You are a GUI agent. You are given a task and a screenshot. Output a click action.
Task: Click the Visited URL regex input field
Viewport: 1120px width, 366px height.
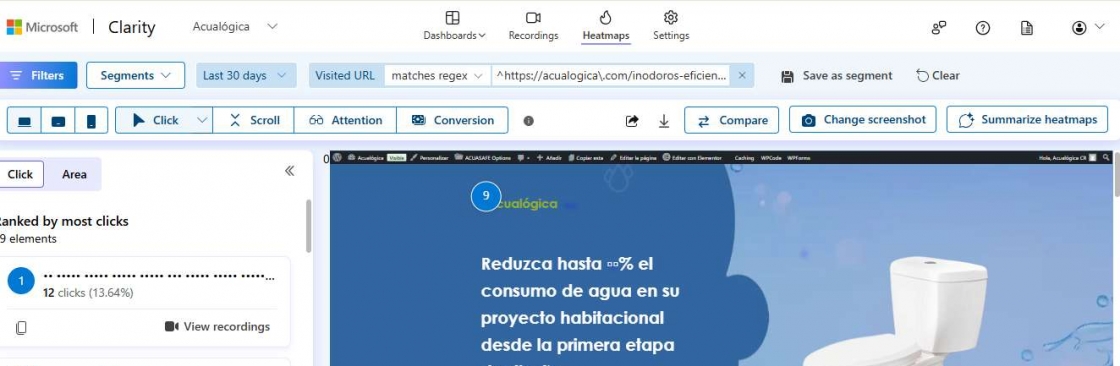click(x=611, y=75)
